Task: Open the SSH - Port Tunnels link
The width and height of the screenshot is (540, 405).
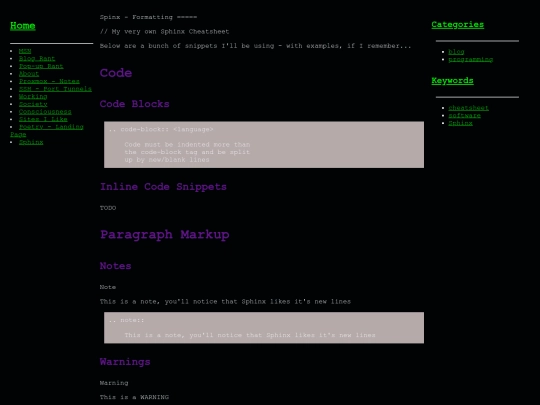Action: (x=55, y=89)
